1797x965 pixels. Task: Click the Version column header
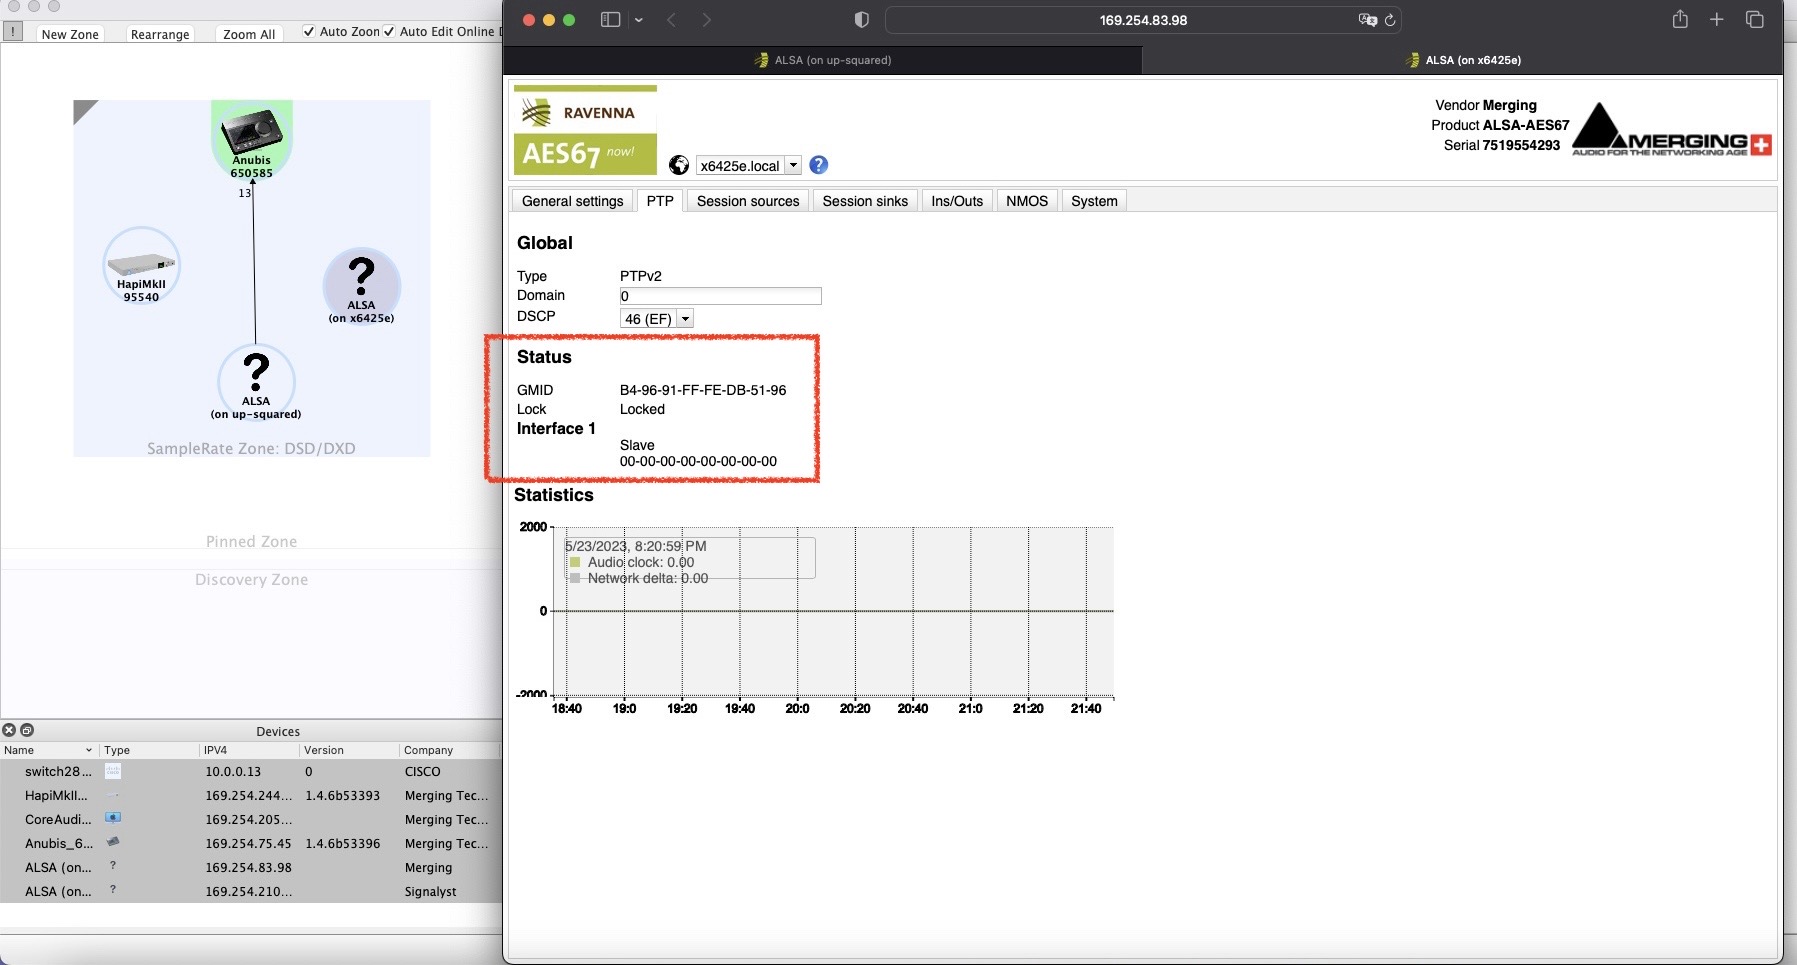[349, 750]
